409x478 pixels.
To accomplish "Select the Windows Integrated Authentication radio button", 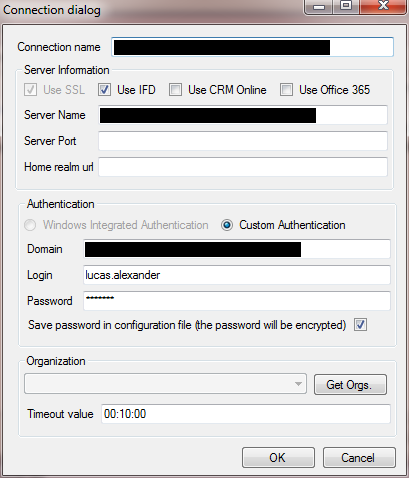I will [30, 225].
